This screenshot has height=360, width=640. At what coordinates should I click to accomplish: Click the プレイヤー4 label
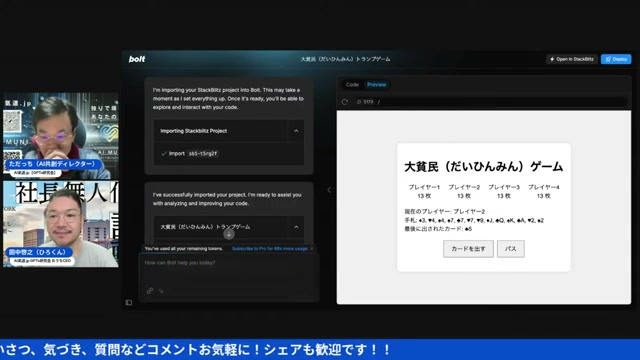(544, 187)
